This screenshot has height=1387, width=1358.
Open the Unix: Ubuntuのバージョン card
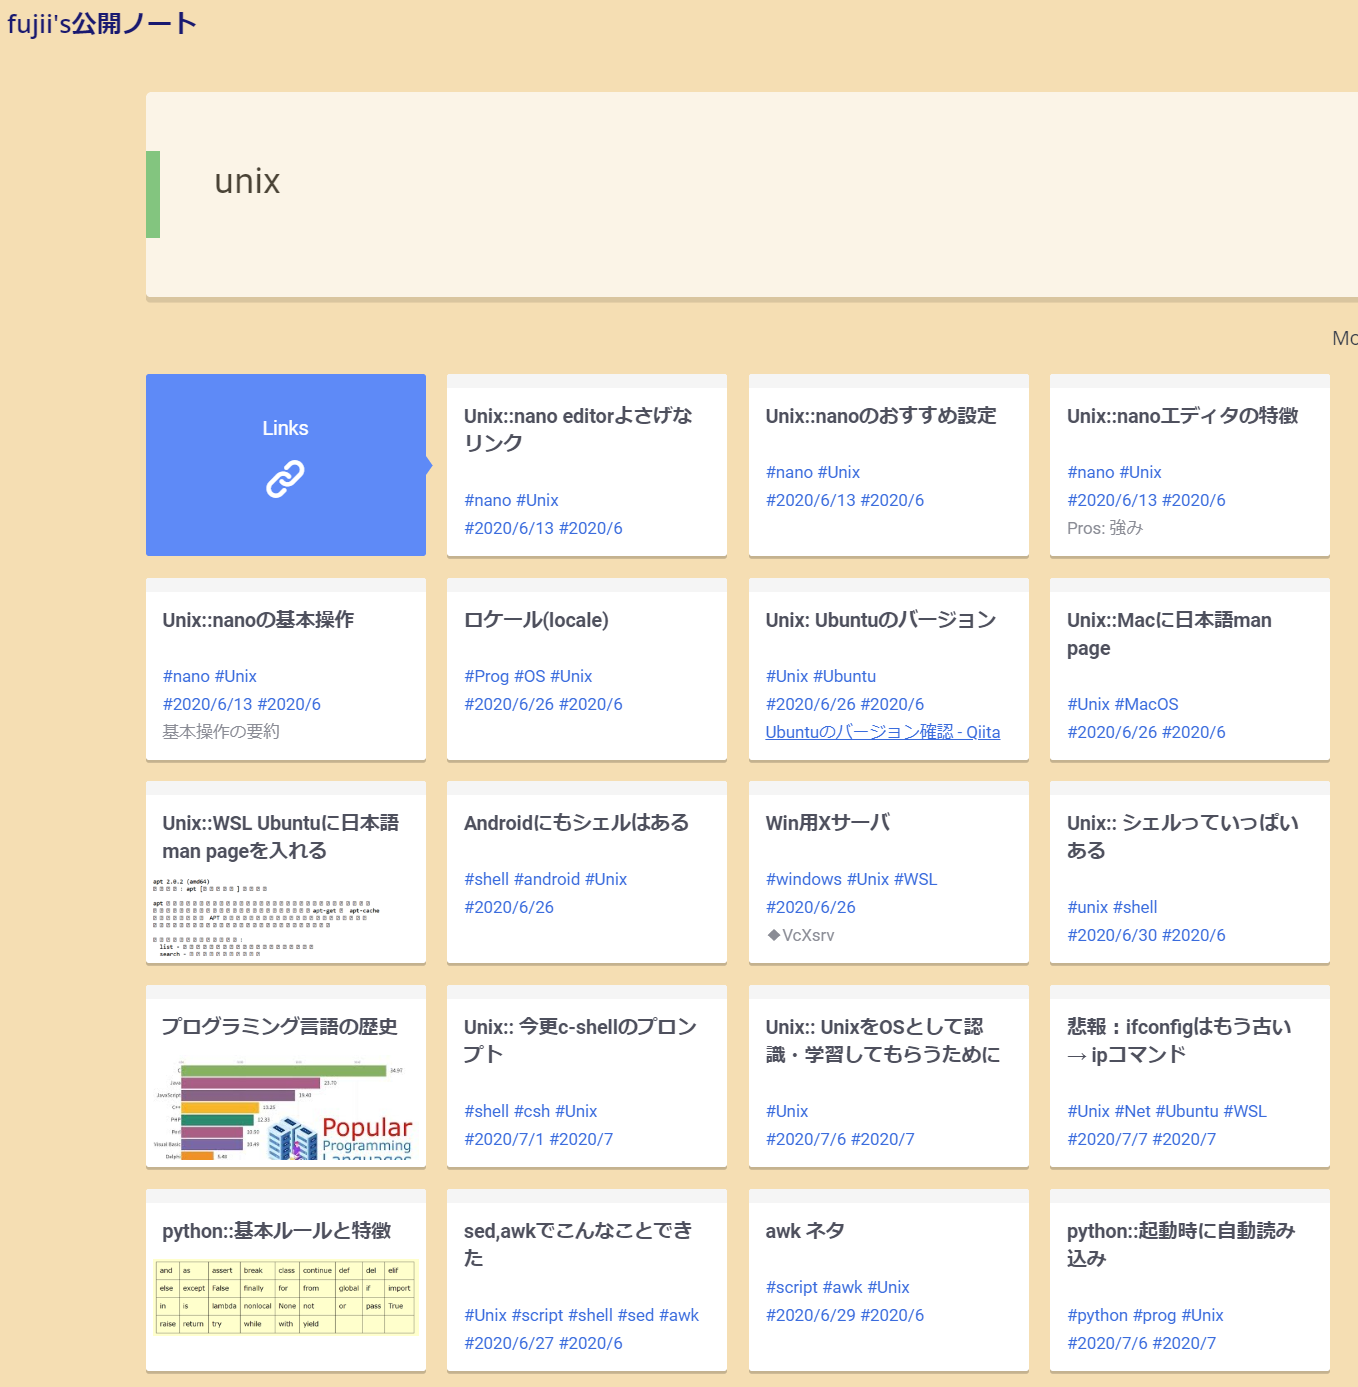click(889, 669)
